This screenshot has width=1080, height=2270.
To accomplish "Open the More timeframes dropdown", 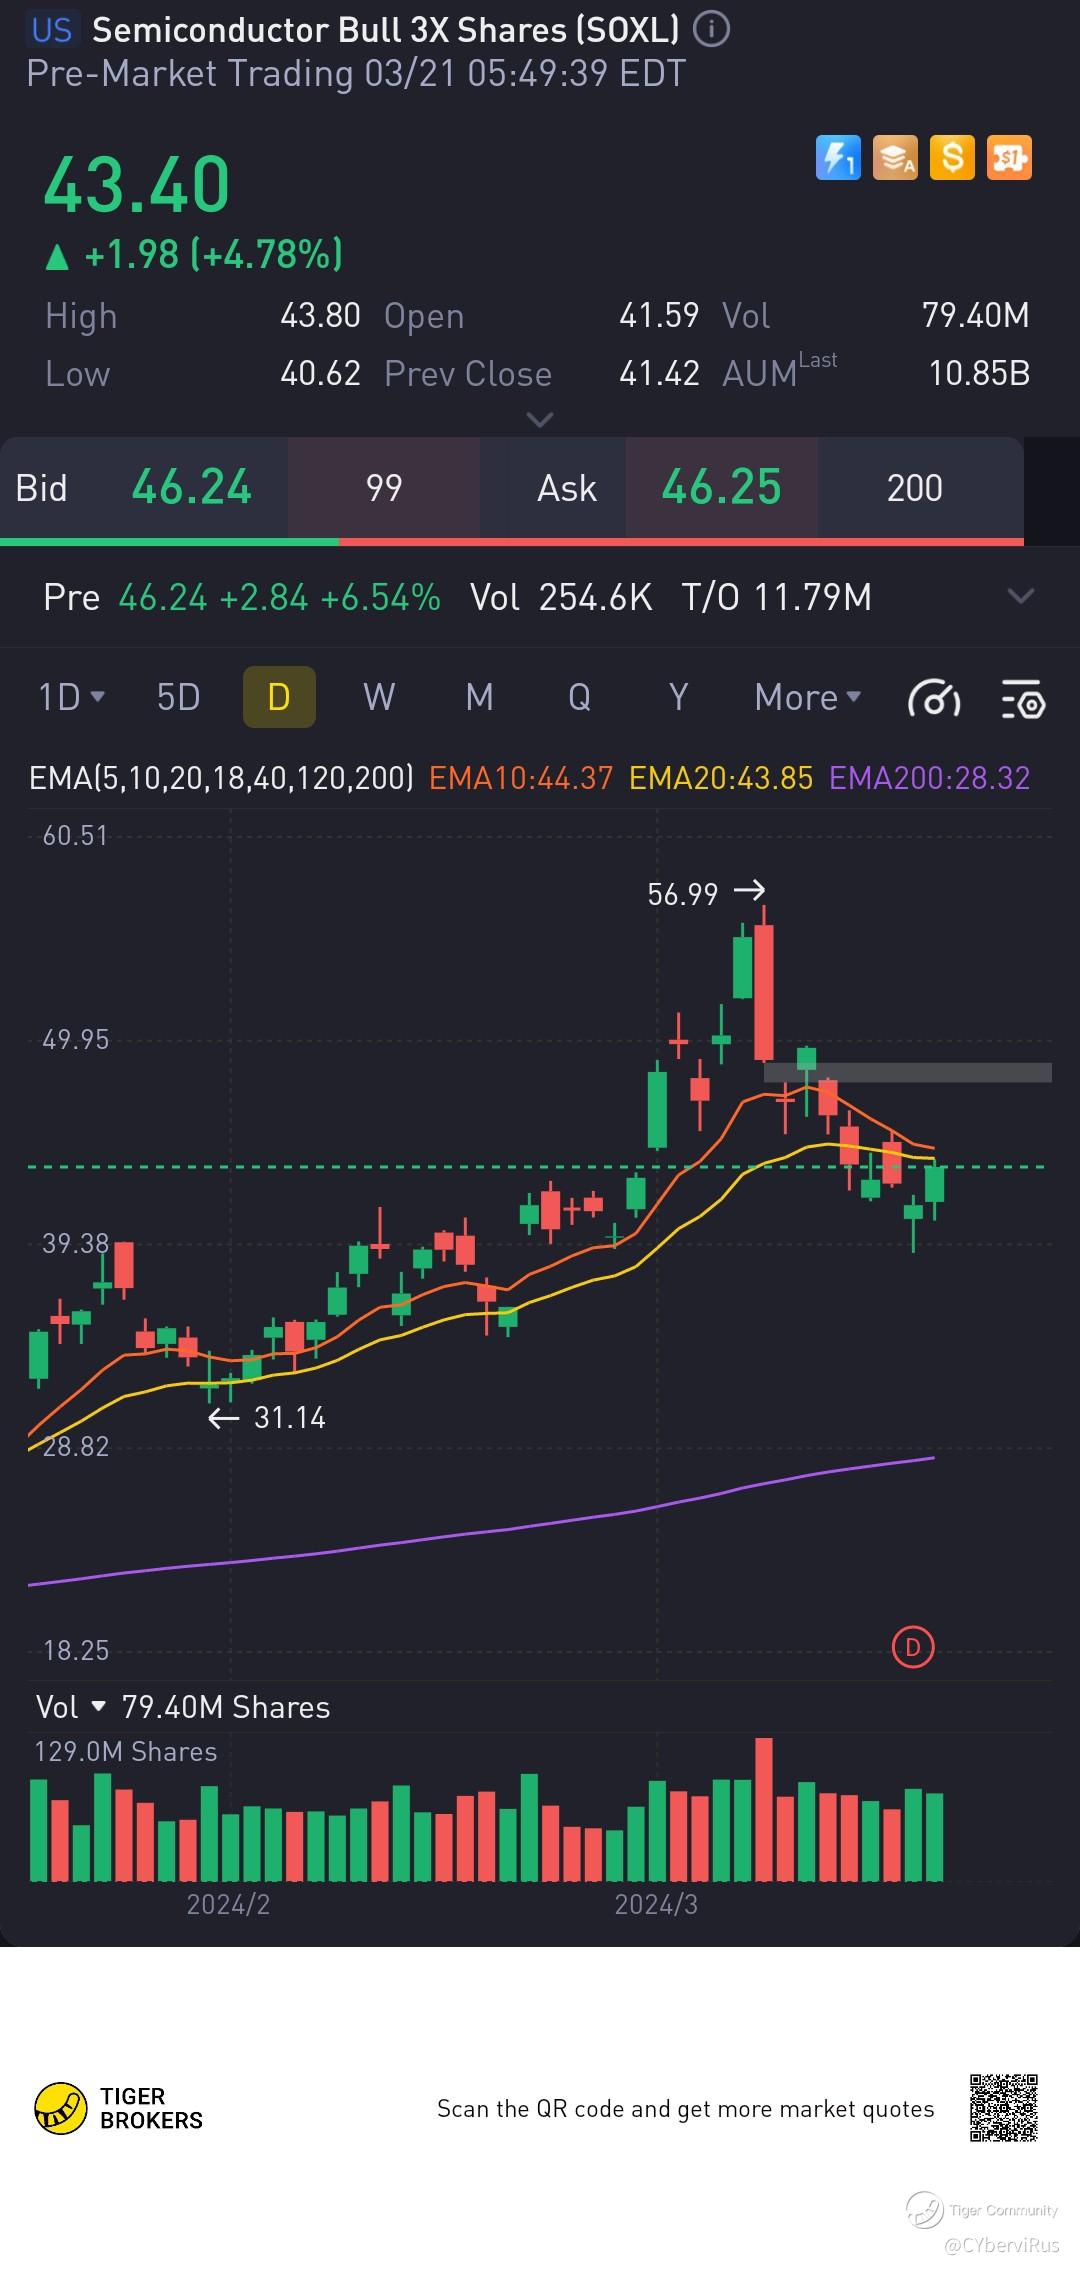I will tap(808, 697).
